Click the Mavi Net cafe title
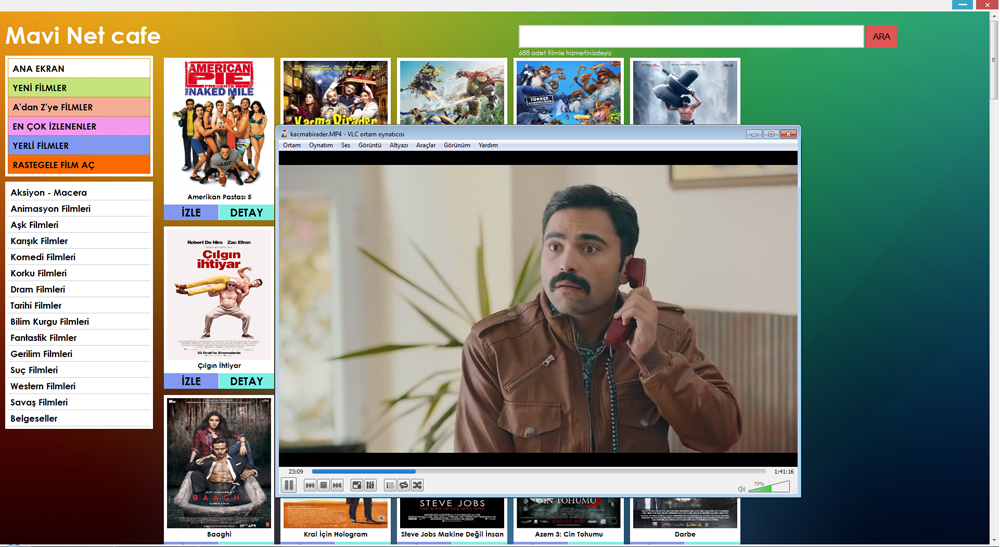 [83, 36]
